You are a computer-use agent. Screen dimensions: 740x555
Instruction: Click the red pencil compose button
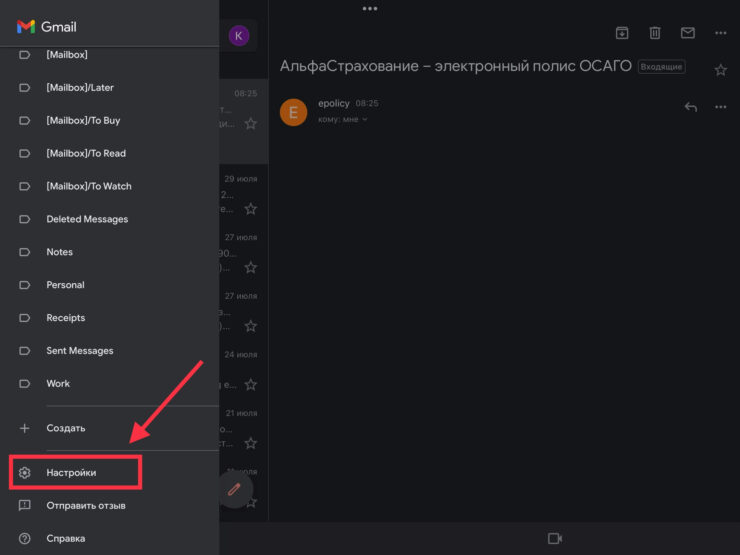click(235, 490)
